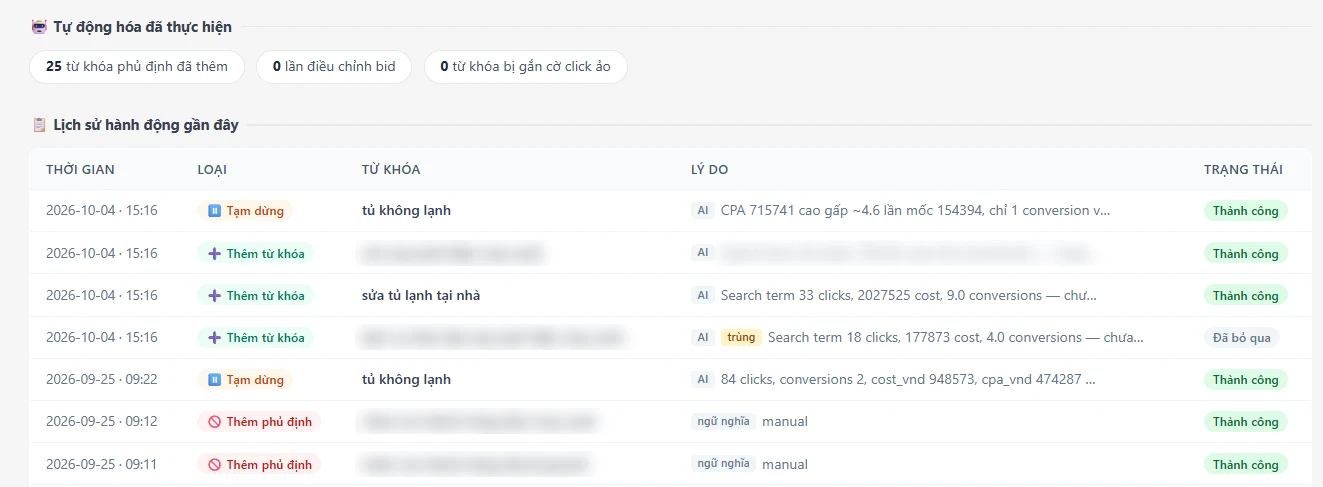The image size is (1323, 487).
Task: Click the ngữ nghĩa tag in 09:12 row
Action: pos(723,422)
